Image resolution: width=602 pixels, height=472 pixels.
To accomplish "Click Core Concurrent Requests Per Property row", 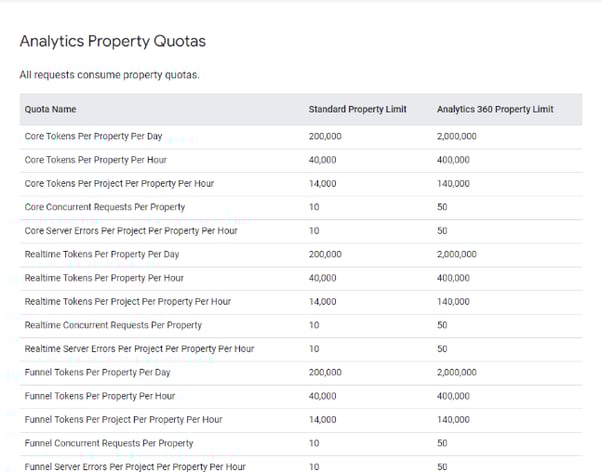I will click(x=105, y=207).
